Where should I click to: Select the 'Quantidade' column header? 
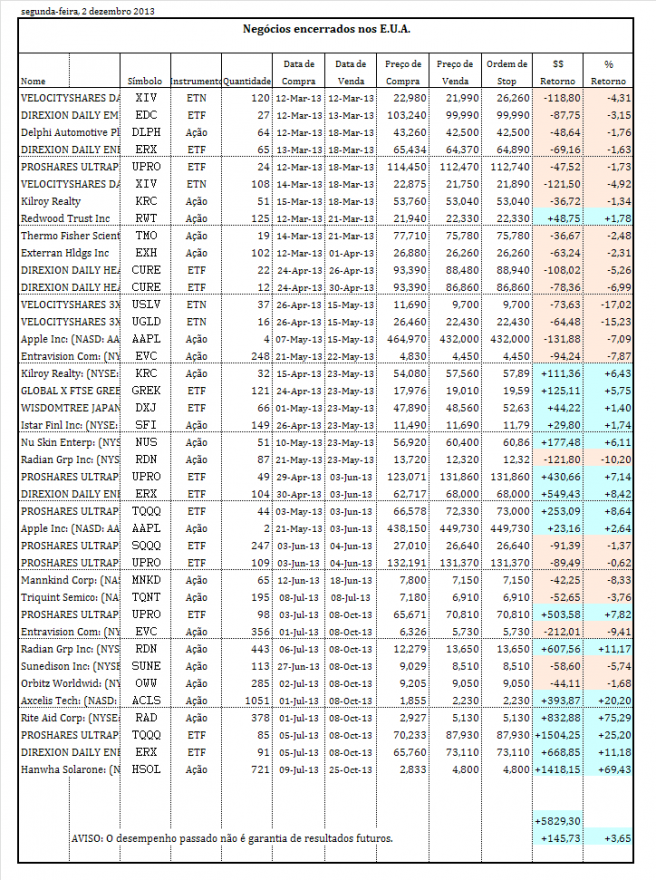pyautogui.click(x=247, y=81)
